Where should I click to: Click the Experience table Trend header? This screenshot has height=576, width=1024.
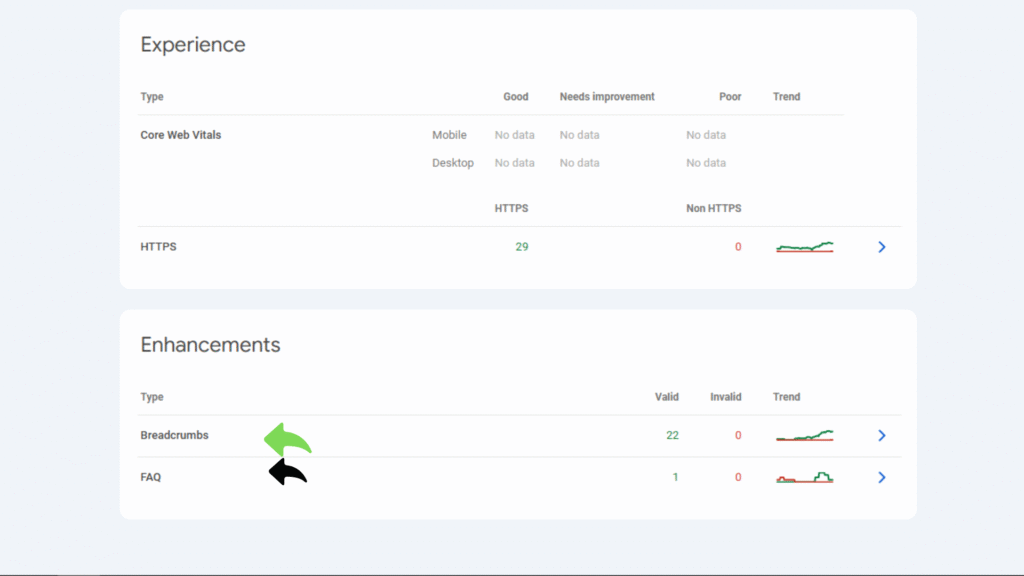(786, 97)
